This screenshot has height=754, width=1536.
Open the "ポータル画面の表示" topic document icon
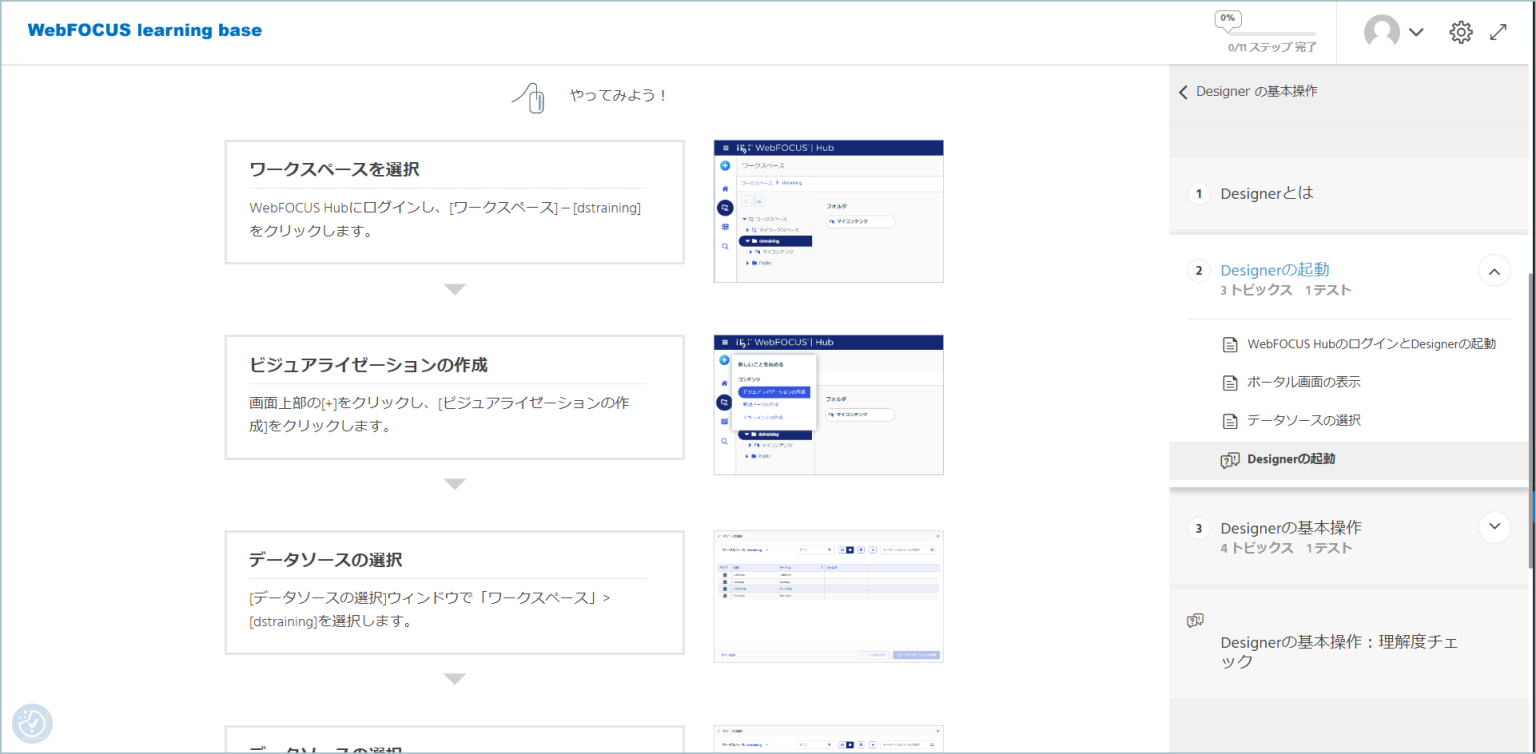(x=1229, y=381)
